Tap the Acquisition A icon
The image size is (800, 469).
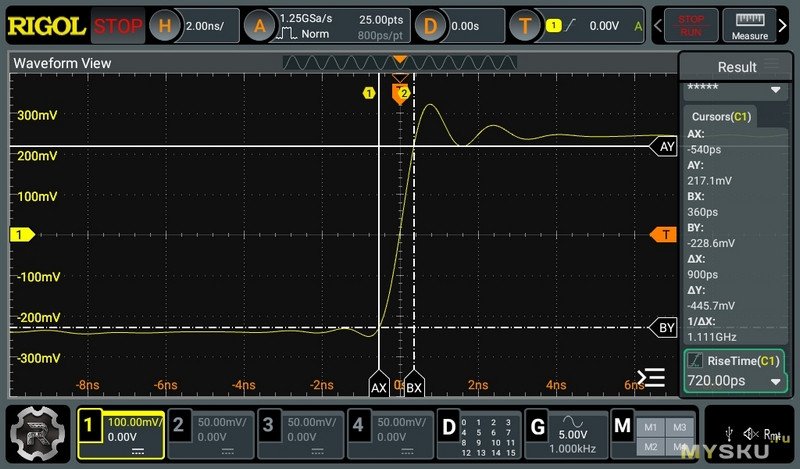[x=262, y=26]
